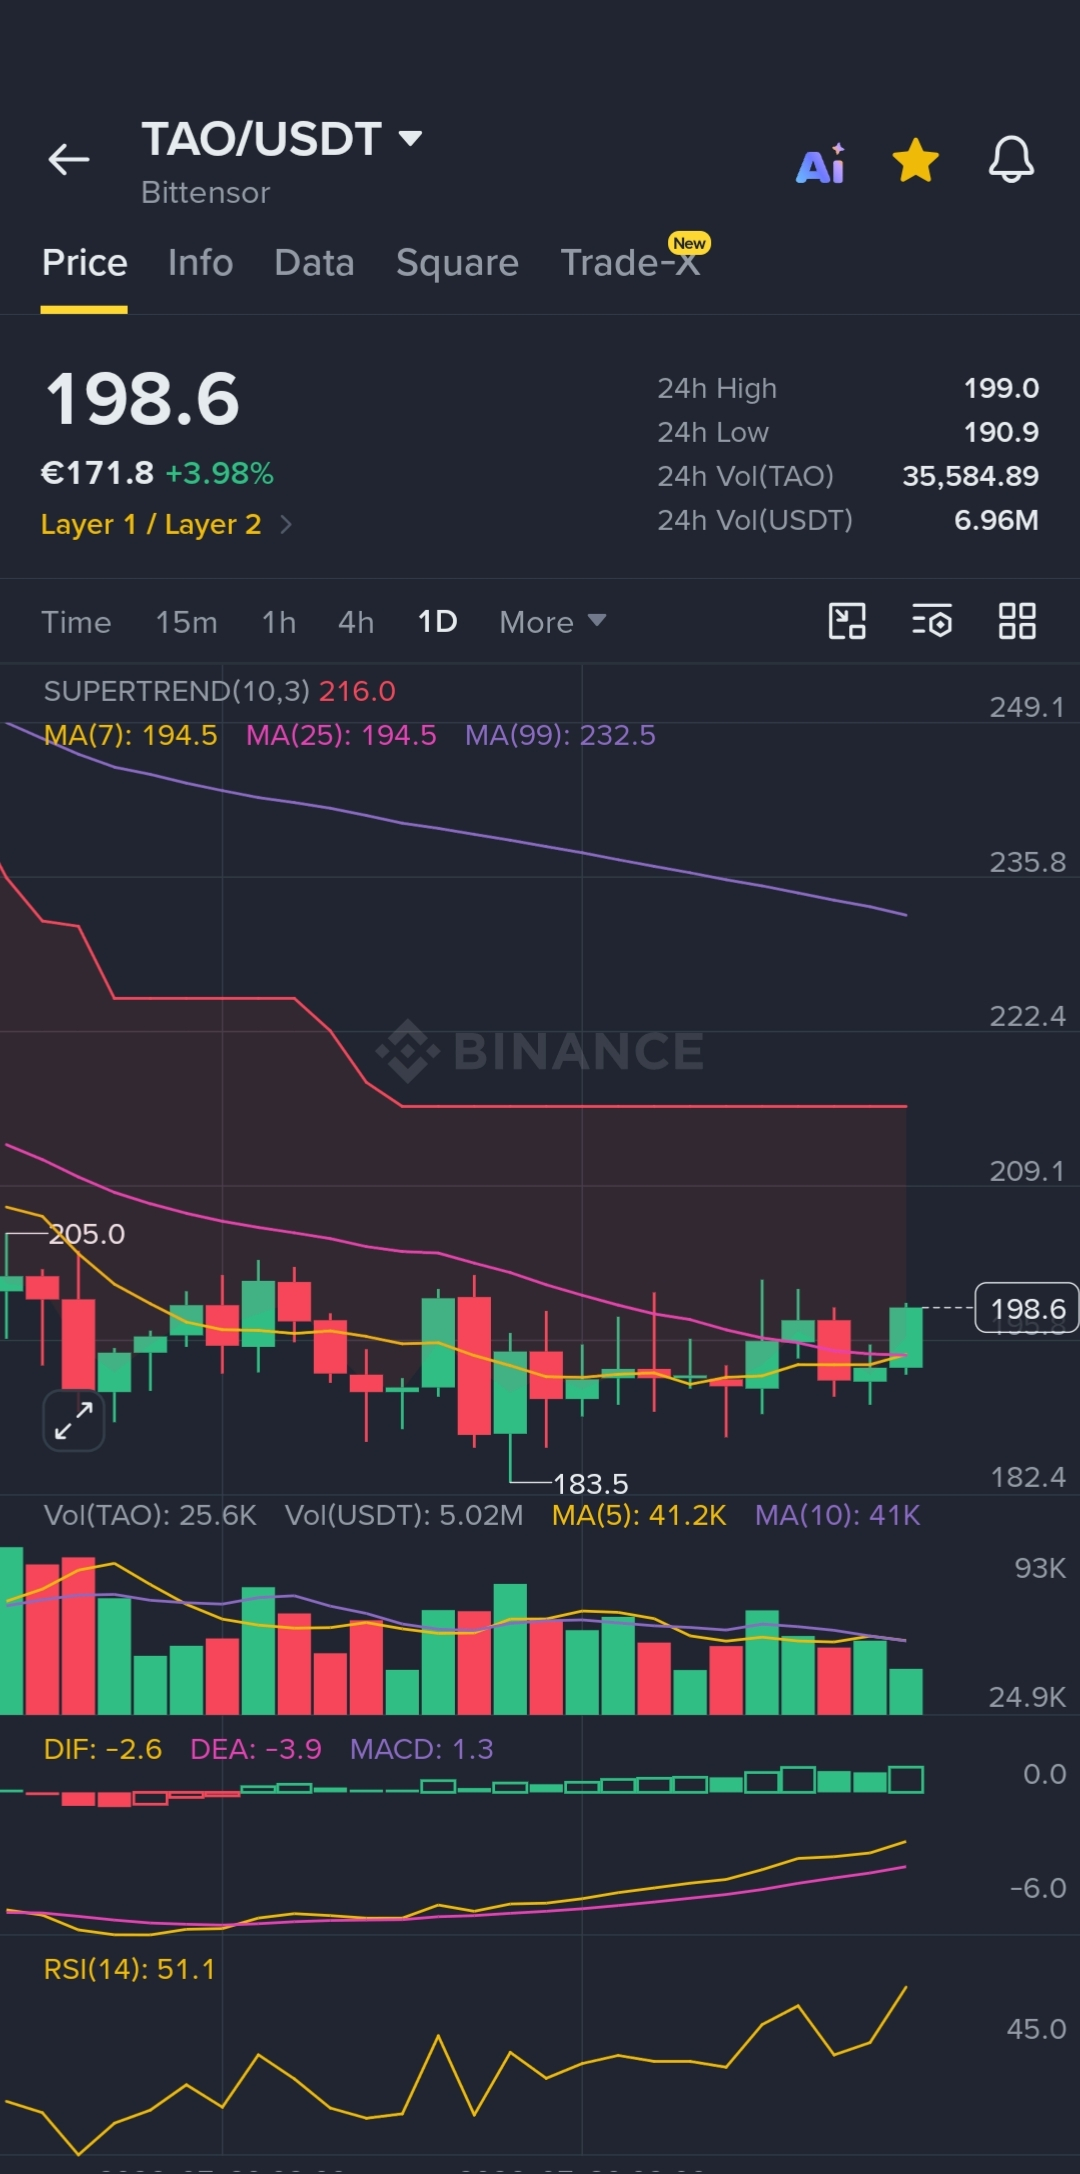Tap the 24h High value 199.0

point(1001,388)
